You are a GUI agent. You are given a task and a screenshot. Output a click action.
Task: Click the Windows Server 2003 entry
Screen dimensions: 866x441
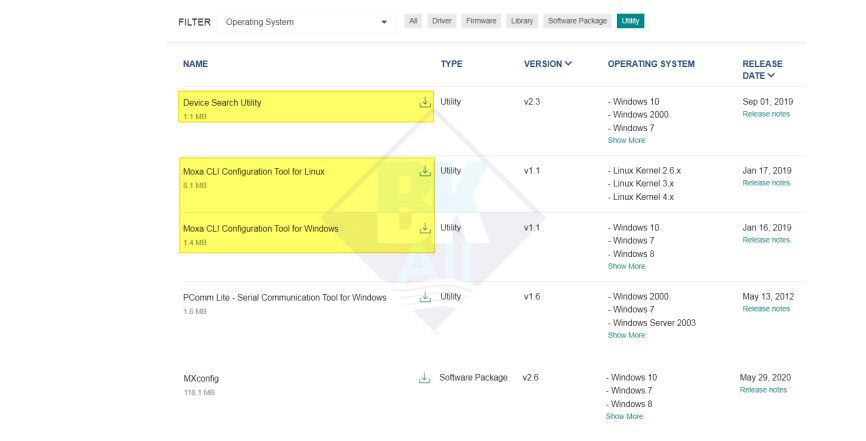[x=652, y=323]
